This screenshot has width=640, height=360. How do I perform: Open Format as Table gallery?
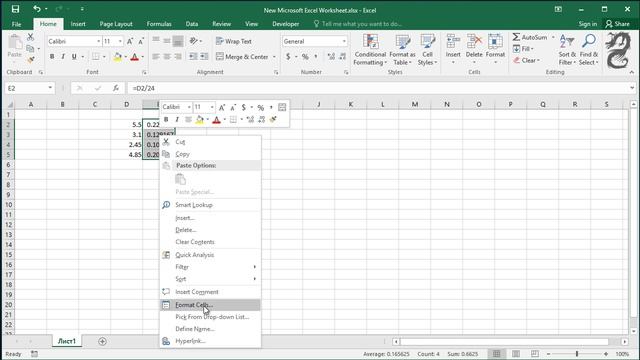402,49
